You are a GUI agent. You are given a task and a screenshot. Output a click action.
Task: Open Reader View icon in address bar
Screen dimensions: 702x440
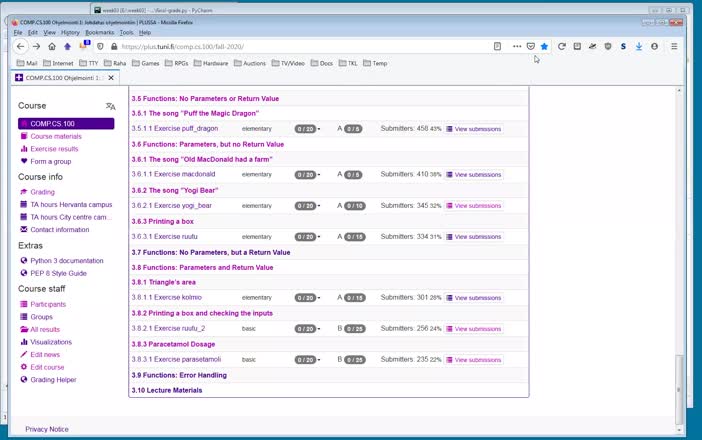pos(497,46)
